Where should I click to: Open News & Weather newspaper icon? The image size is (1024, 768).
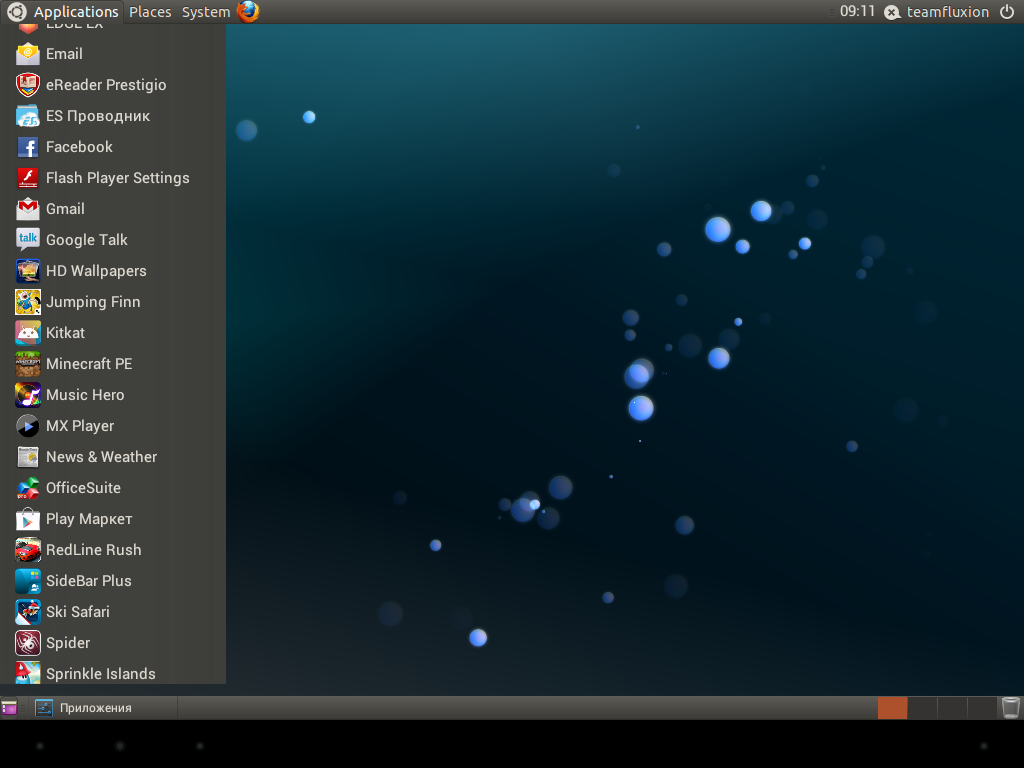click(27, 457)
